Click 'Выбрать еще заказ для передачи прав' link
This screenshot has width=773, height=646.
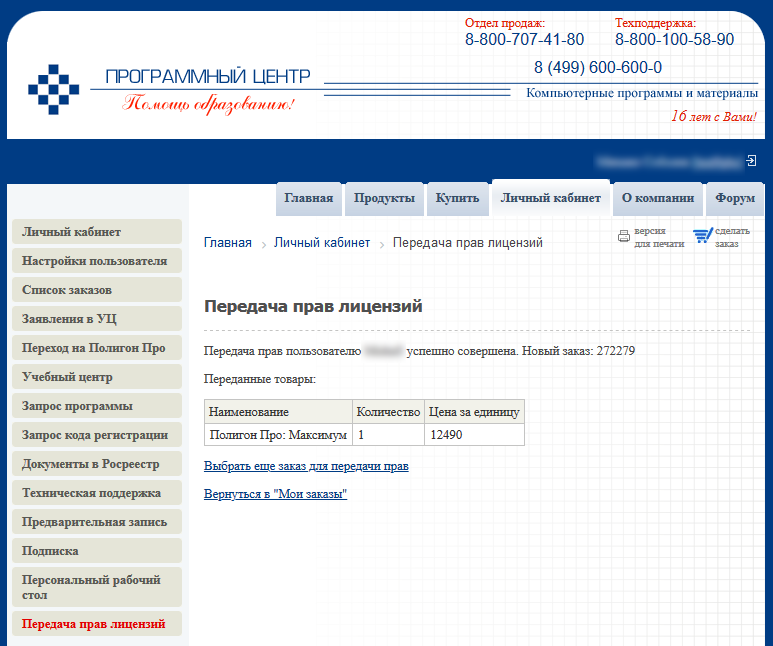(306, 466)
